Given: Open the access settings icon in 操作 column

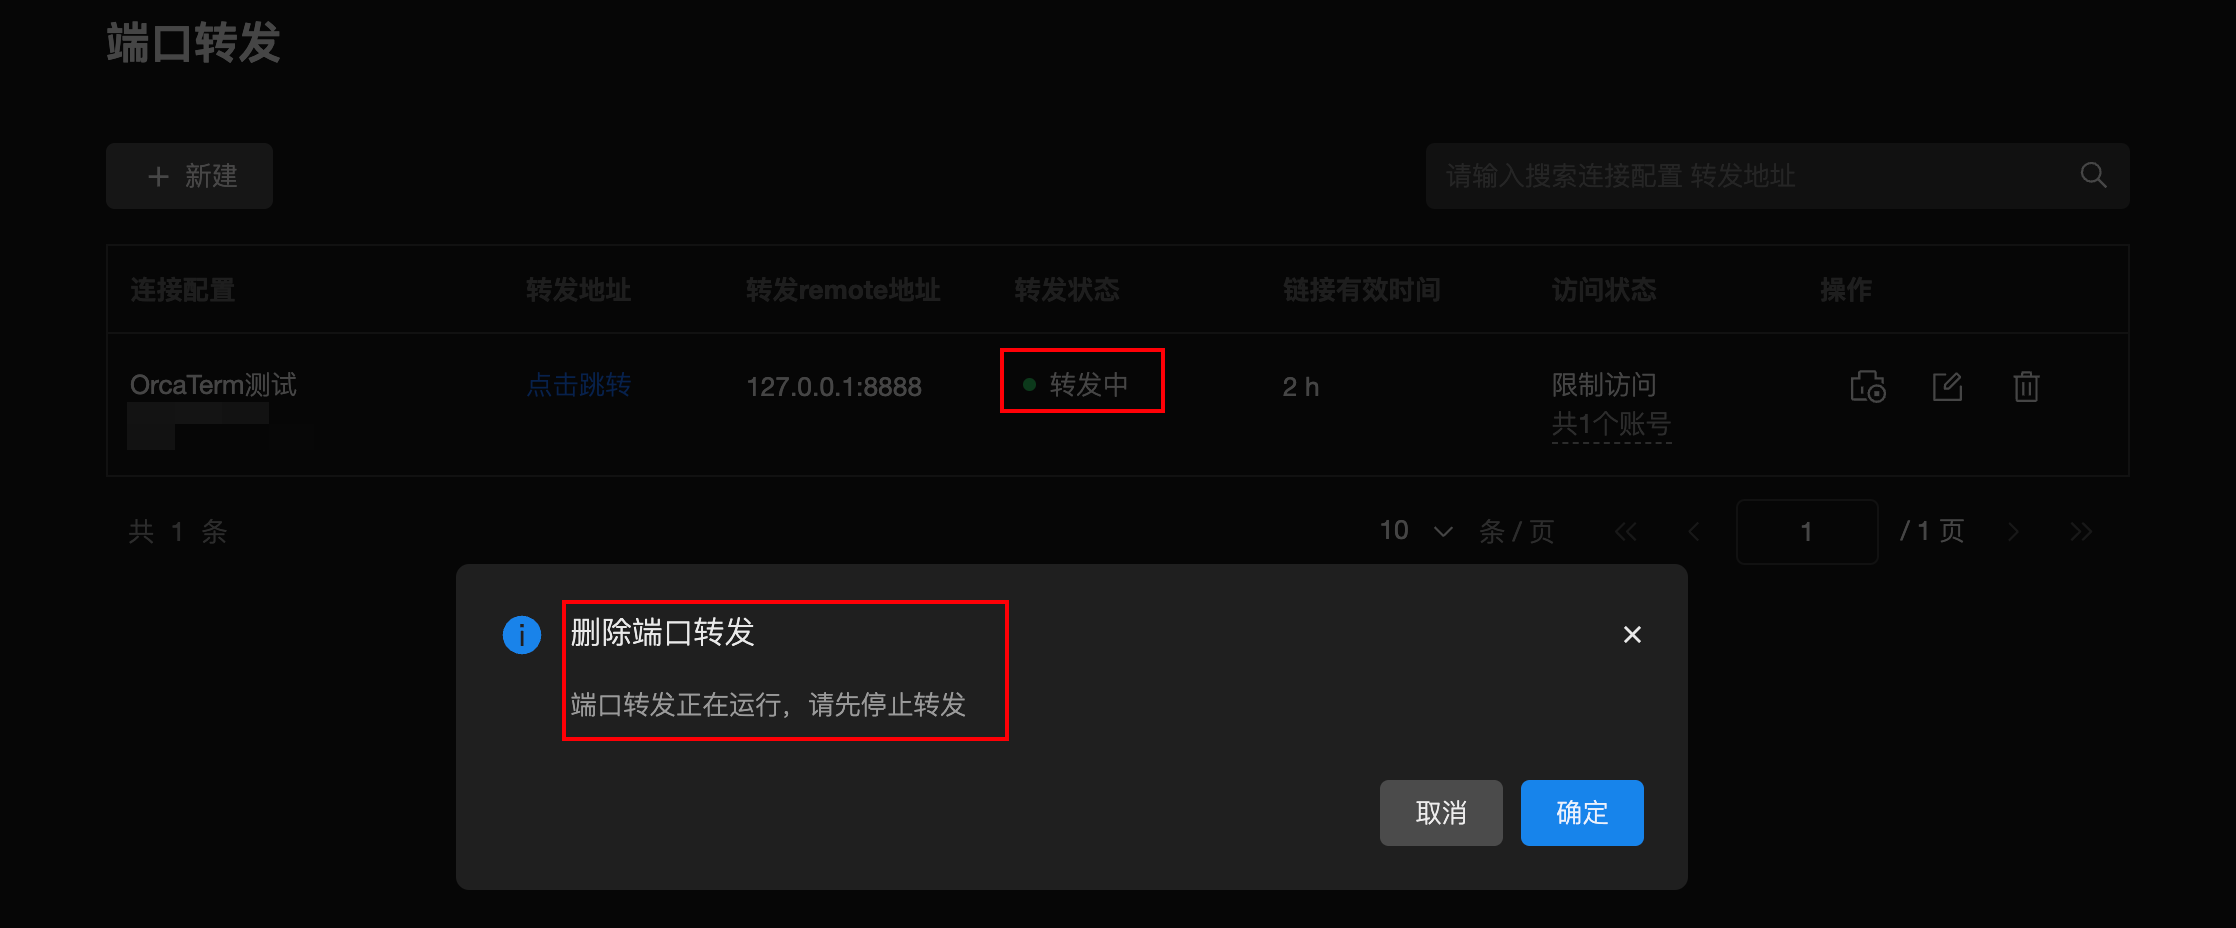Looking at the screenshot, I should [1867, 386].
